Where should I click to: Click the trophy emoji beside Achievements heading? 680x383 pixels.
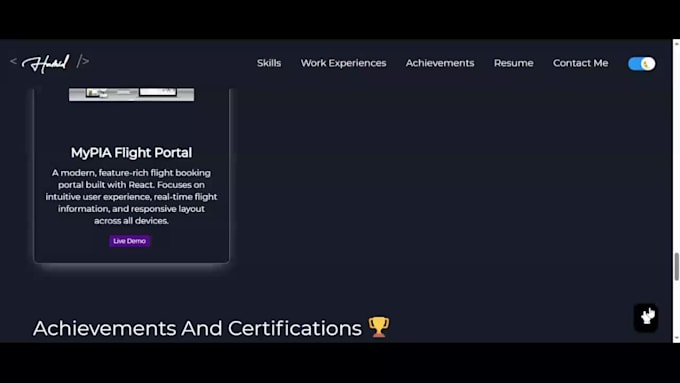point(379,327)
